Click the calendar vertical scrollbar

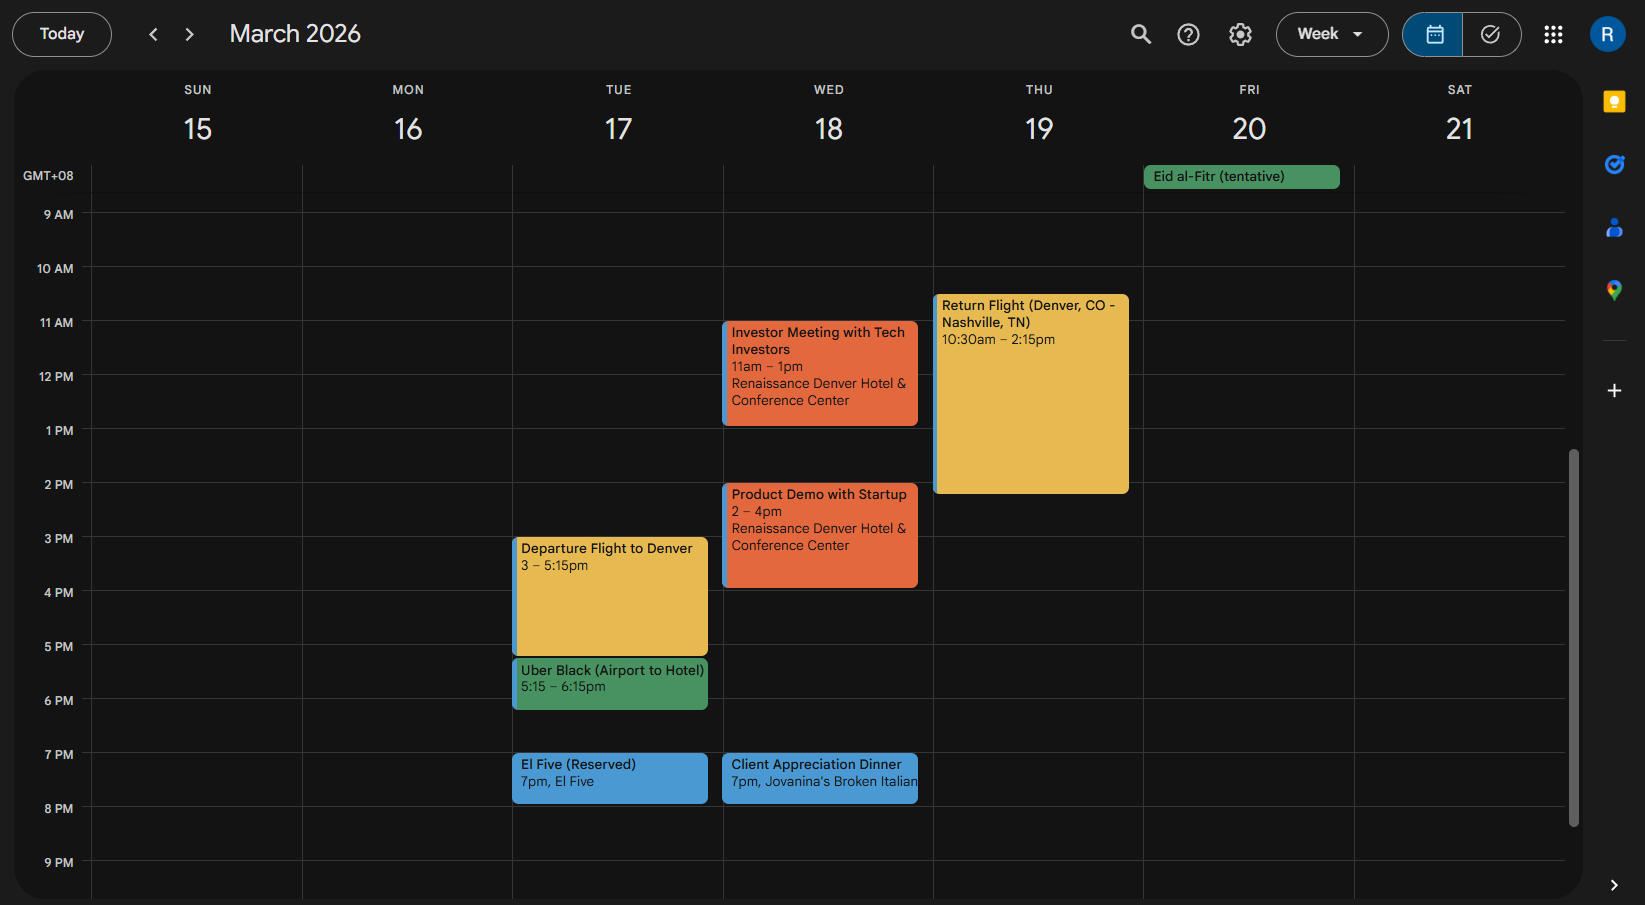click(1573, 638)
